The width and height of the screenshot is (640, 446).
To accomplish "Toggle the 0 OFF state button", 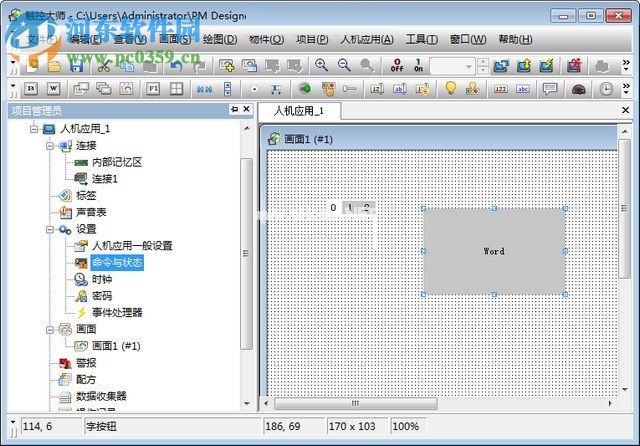I will point(397,65).
